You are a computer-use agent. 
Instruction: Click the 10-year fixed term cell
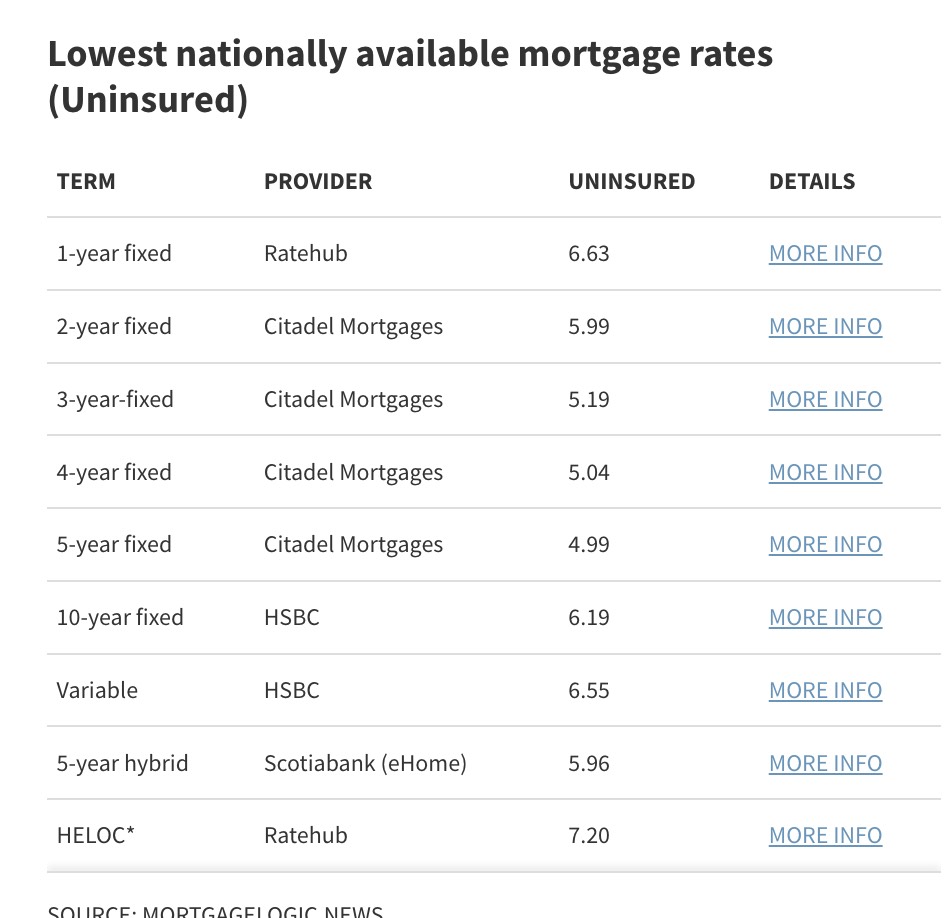point(120,618)
